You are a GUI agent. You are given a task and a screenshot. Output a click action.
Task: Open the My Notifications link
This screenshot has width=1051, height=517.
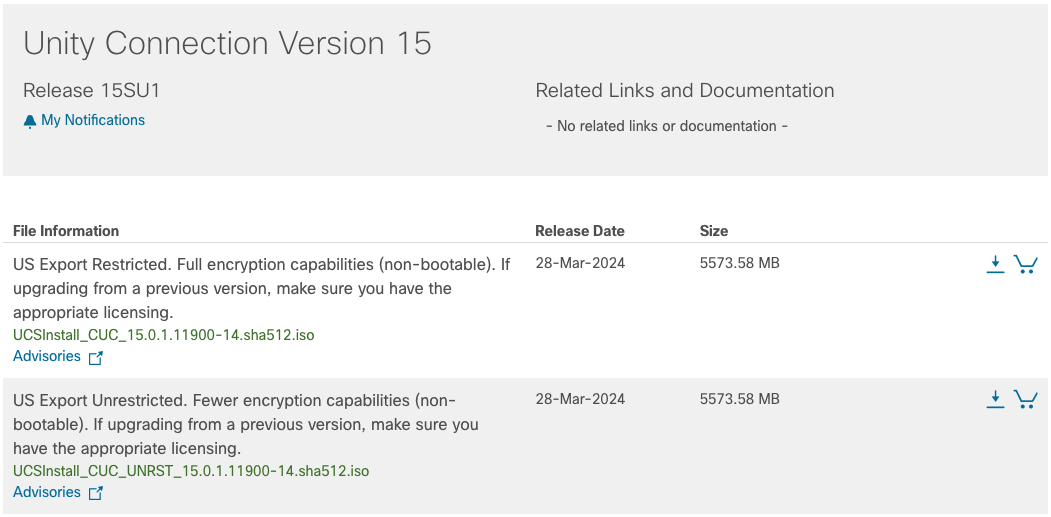pyautogui.click(x=93, y=120)
